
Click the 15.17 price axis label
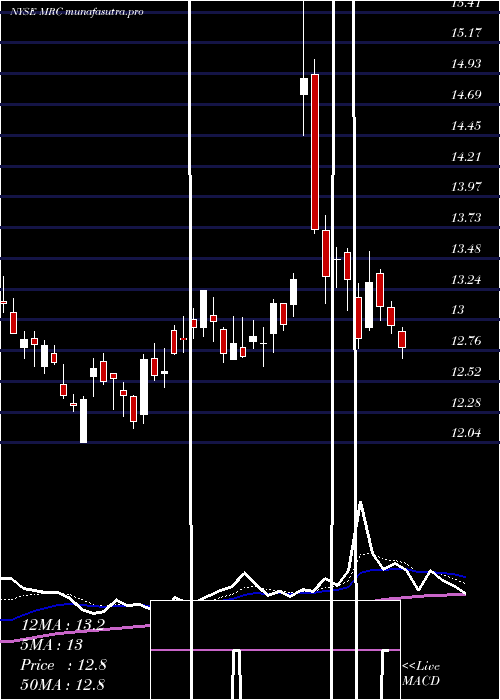(x=467, y=33)
